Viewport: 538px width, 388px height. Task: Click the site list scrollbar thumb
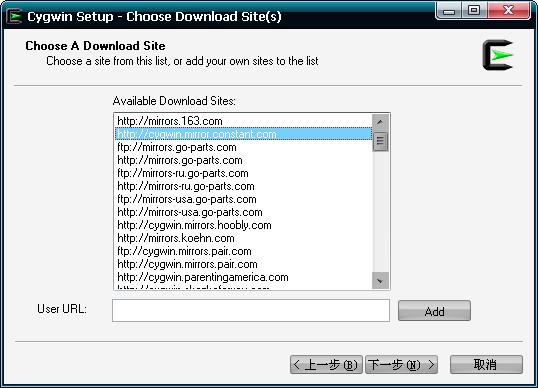(380, 141)
